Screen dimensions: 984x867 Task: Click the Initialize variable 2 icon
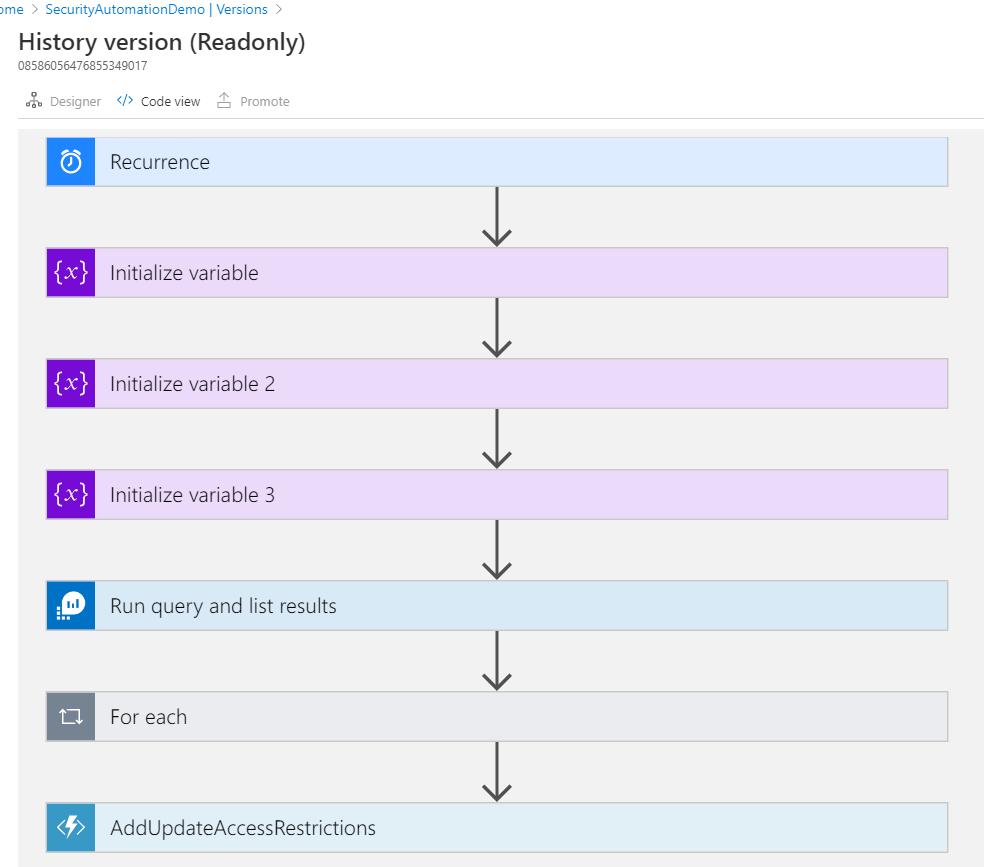point(71,384)
